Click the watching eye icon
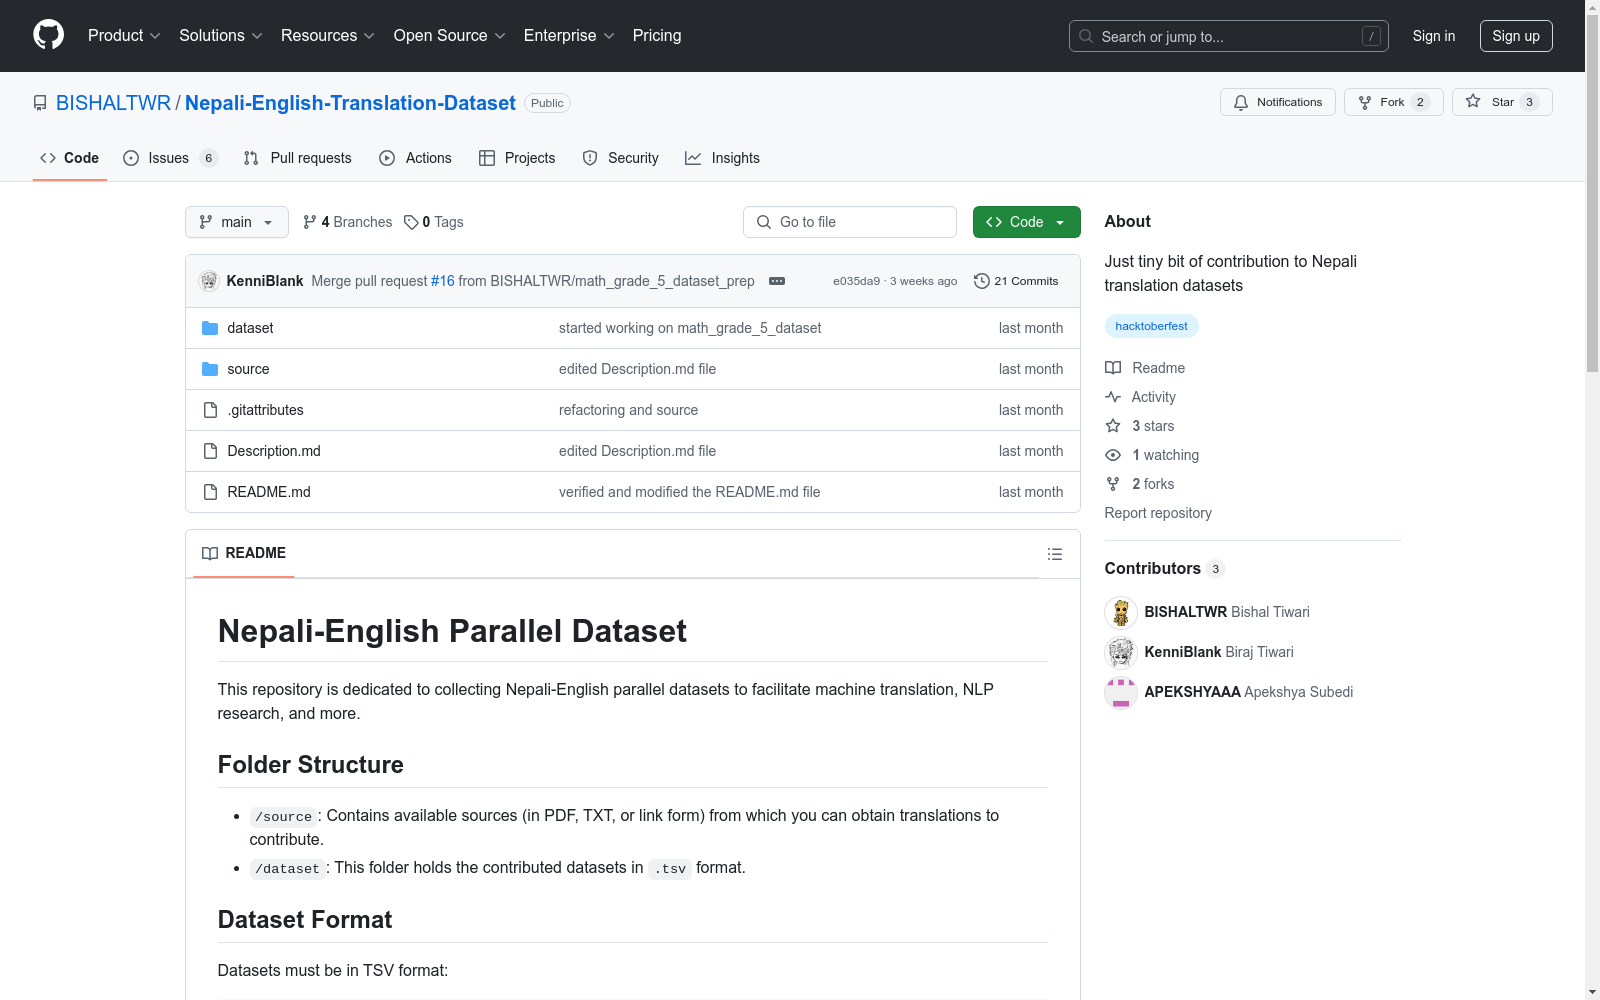 (x=1113, y=455)
